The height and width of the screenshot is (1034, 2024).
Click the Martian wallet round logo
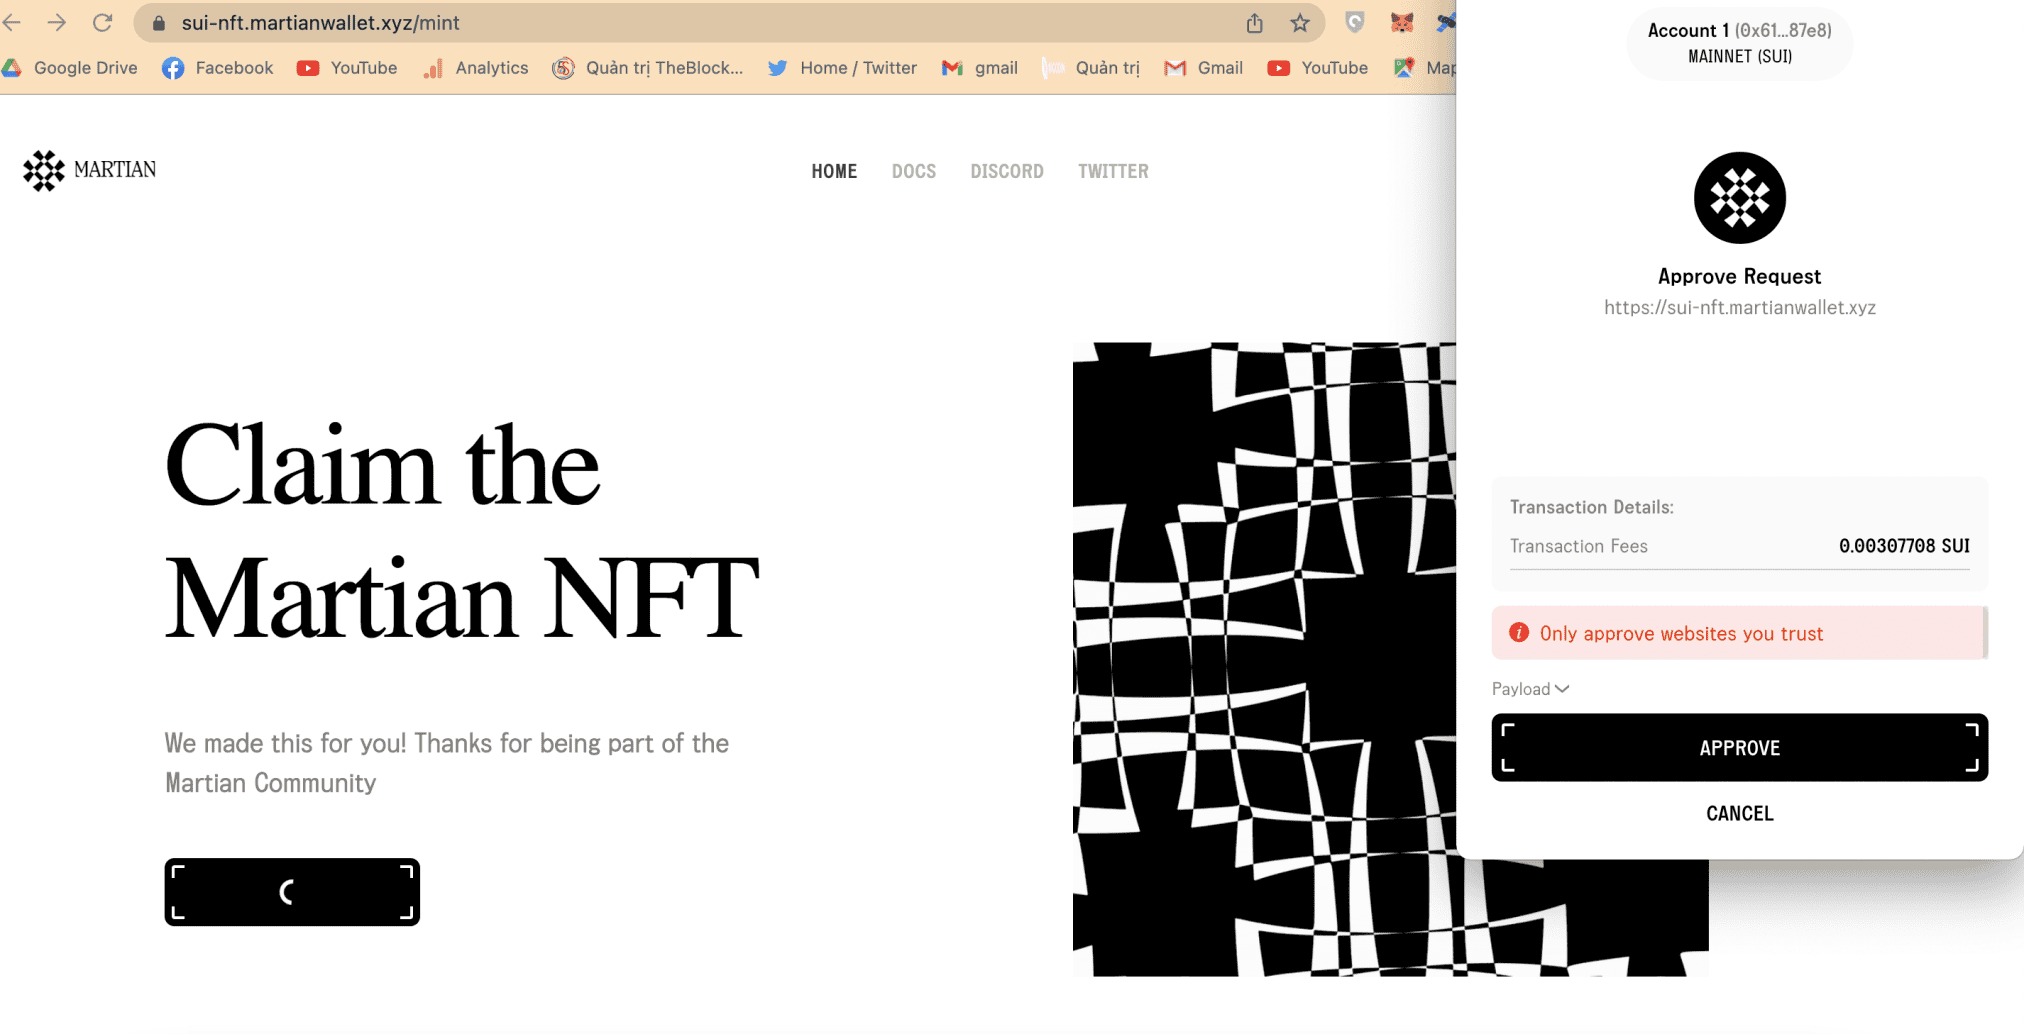[x=1740, y=198]
